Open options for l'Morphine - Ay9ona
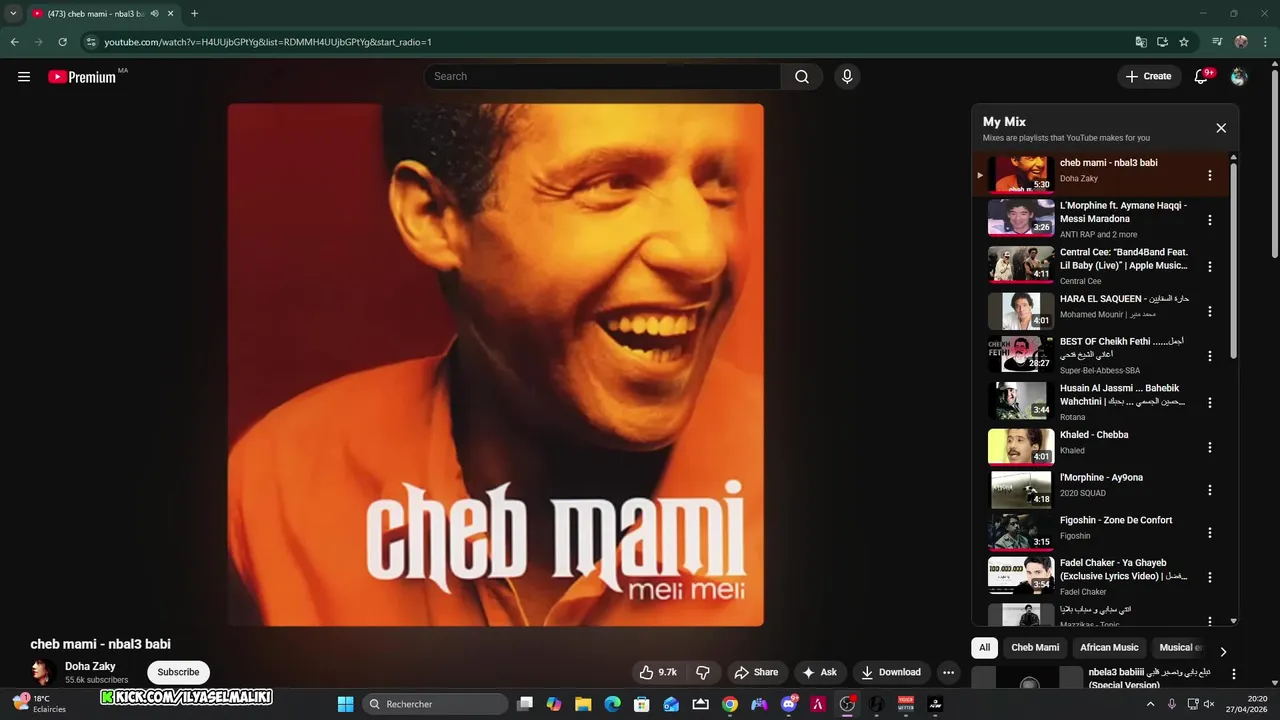The width and height of the screenshot is (1280, 720). pyautogui.click(x=1209, y=490)
